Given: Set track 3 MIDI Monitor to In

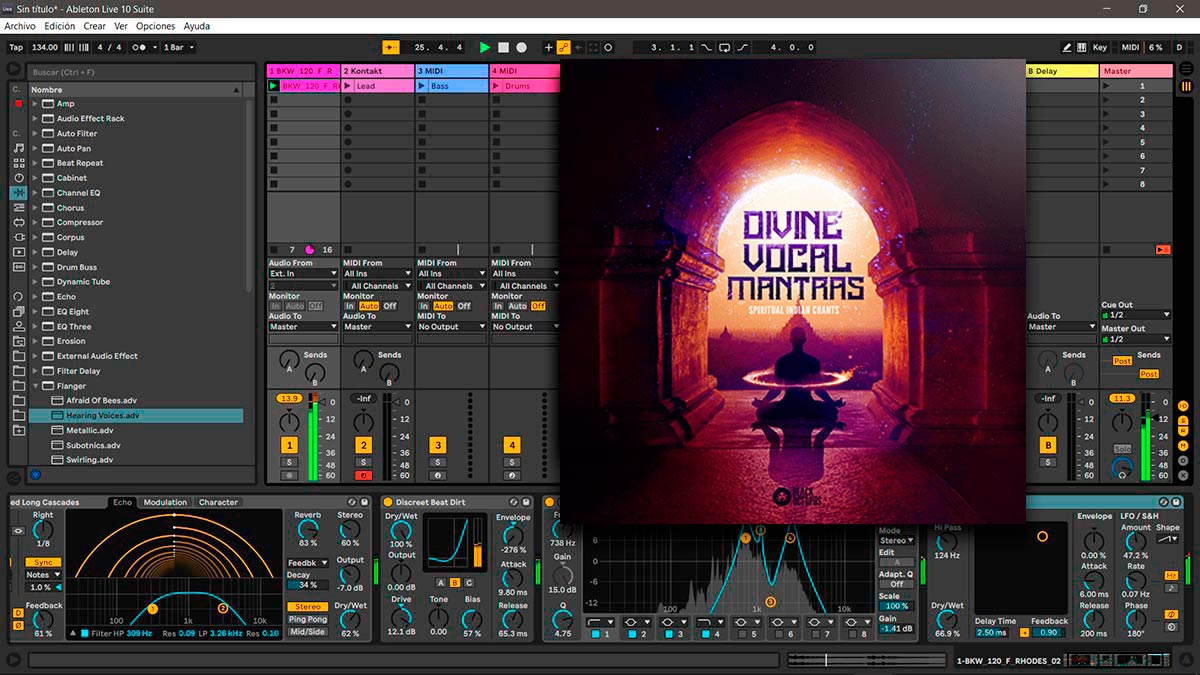Looking at the screenshot, I should 424,306.
